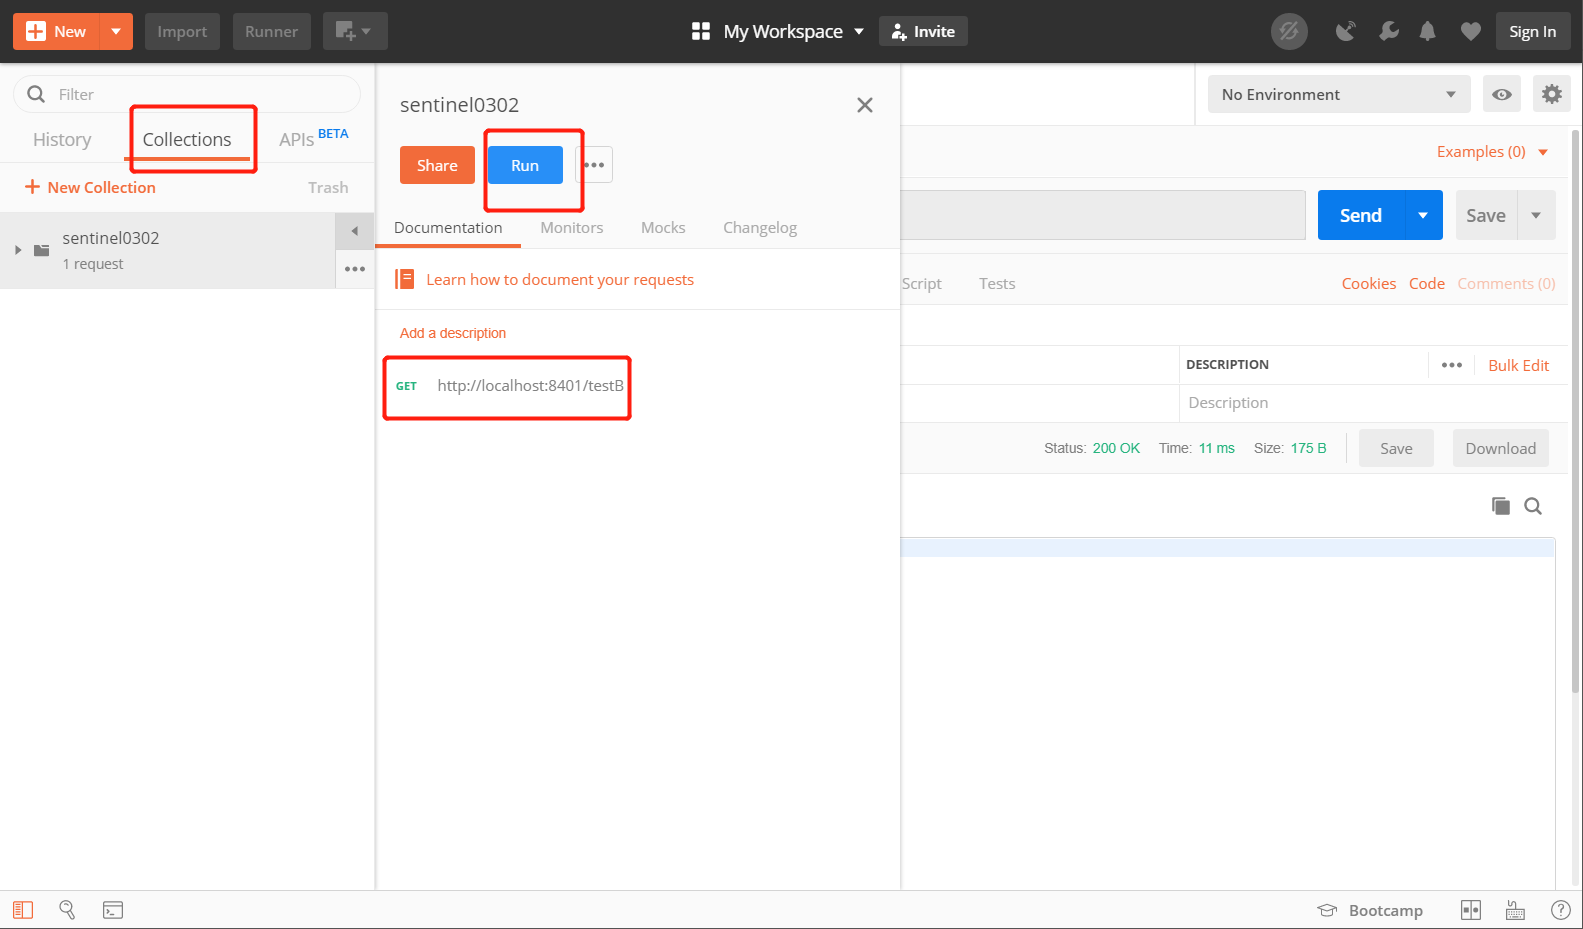Click Add a description
Viewport: 1583px width, 929px height.
click(x=453, y=333)
